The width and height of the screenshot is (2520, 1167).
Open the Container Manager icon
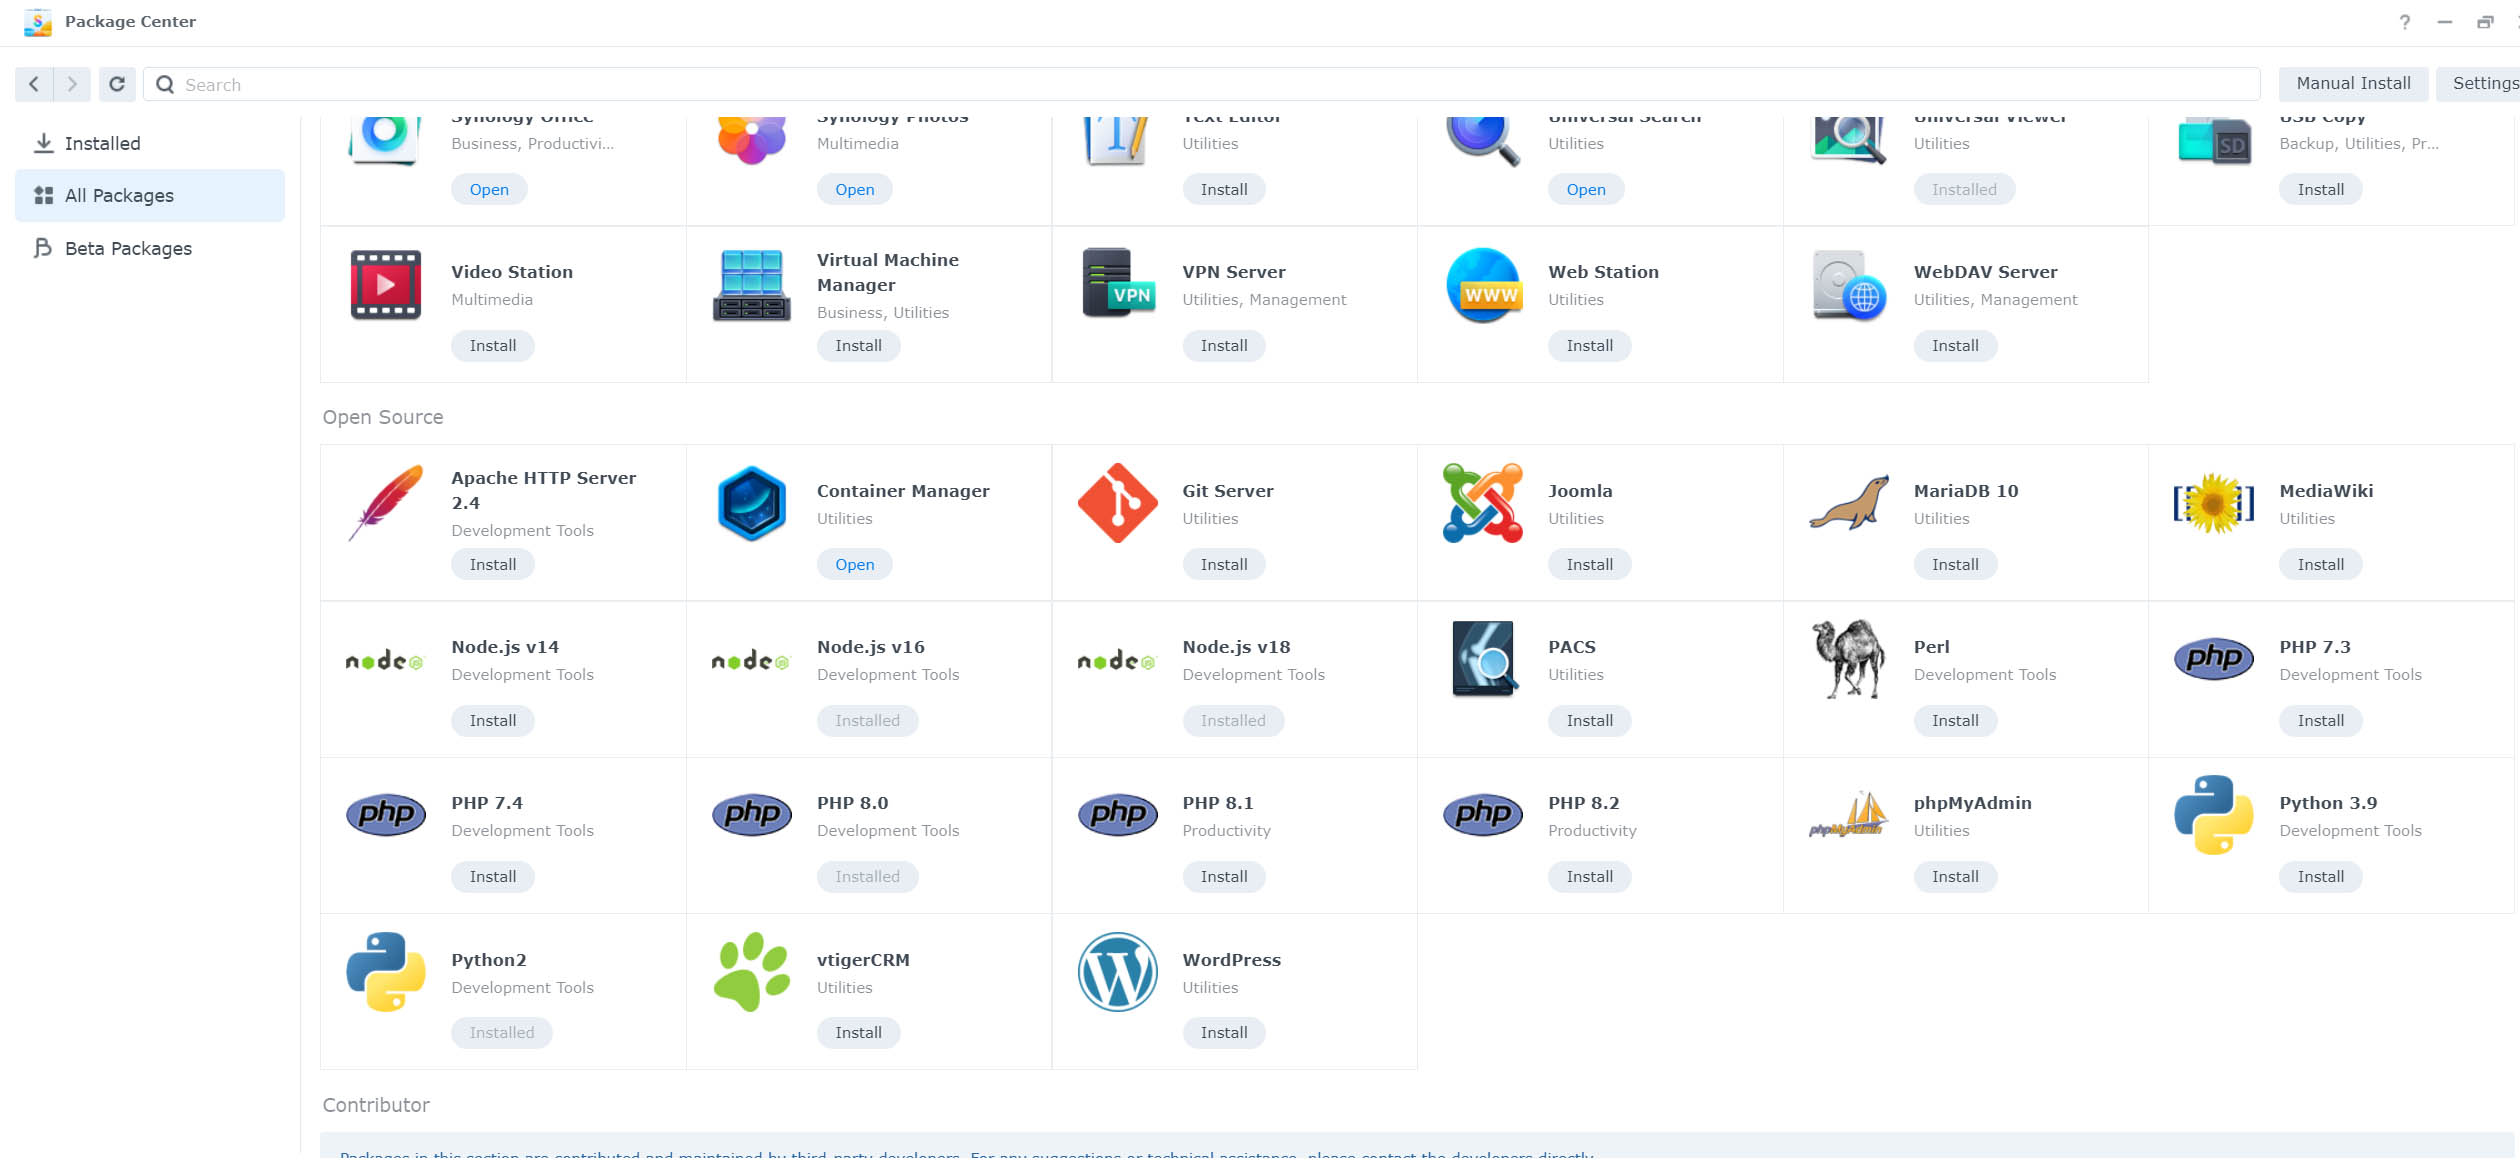tap(751, 503)
